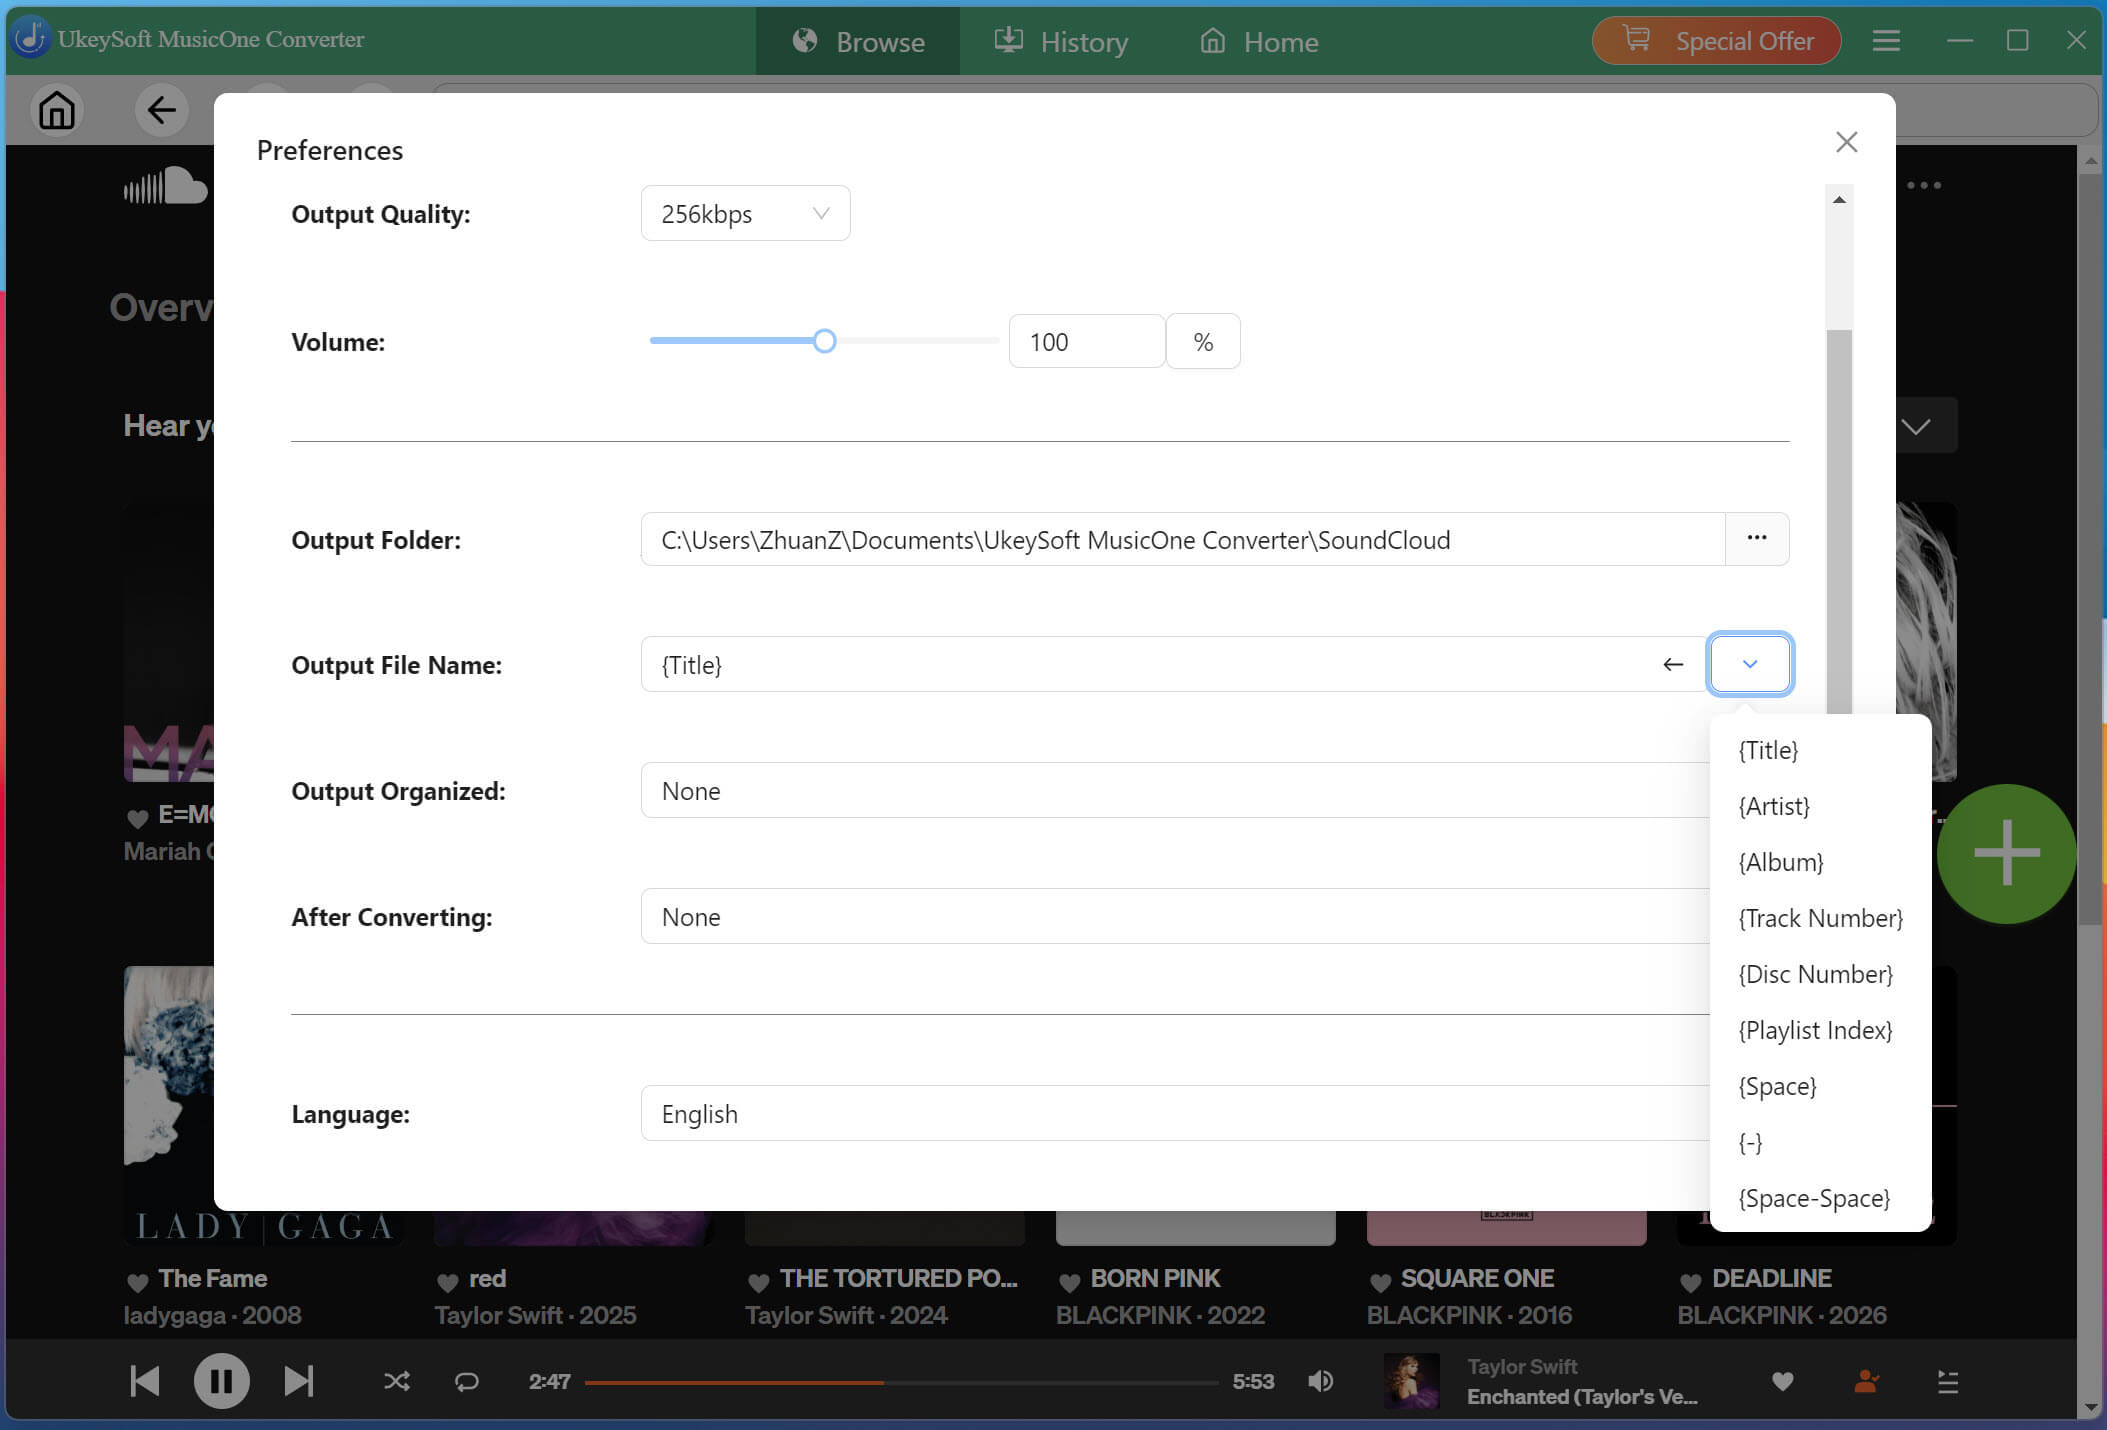The height and width of the screenshot is (1430, 2107).
Task: Open The Fame album title
Action: (213, 1278)
